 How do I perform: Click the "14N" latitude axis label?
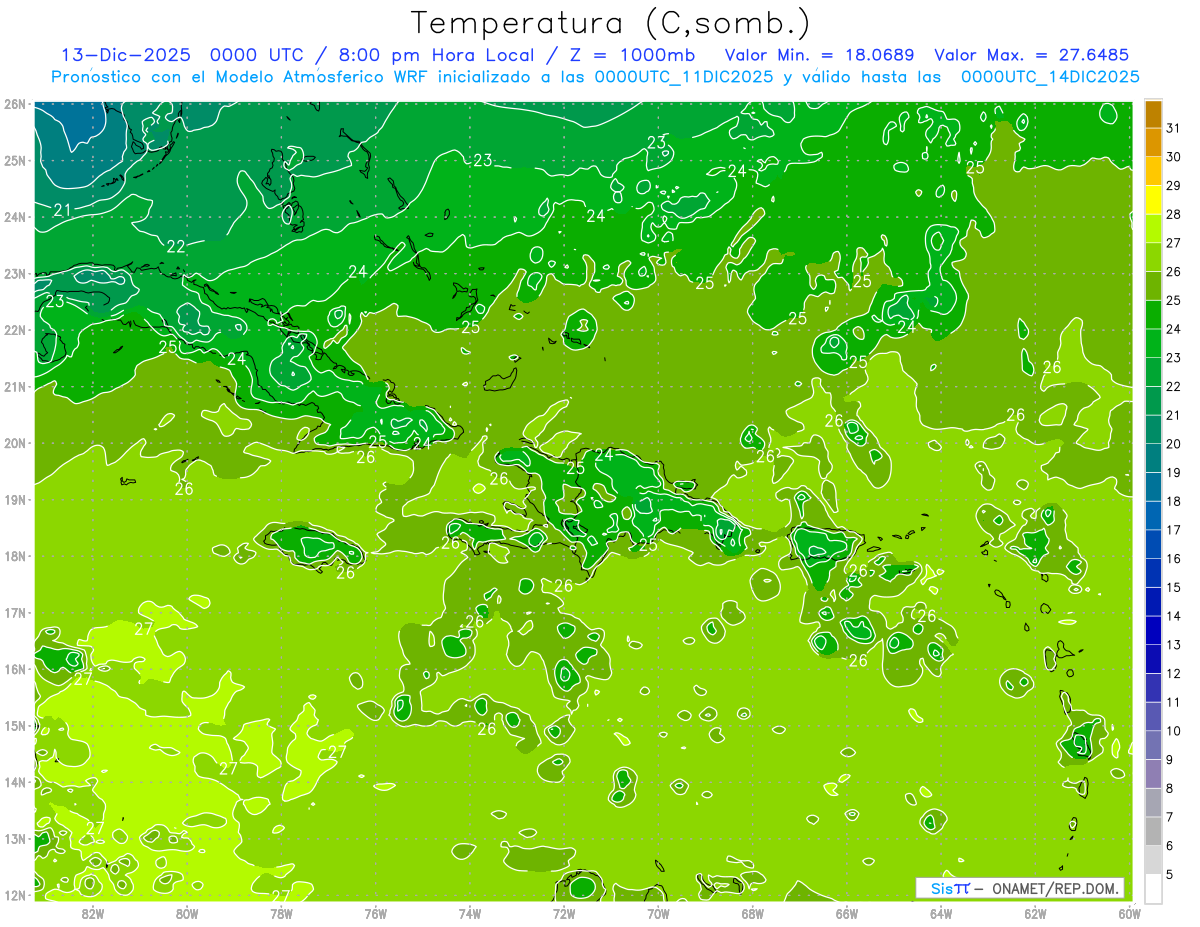(15, 782)
